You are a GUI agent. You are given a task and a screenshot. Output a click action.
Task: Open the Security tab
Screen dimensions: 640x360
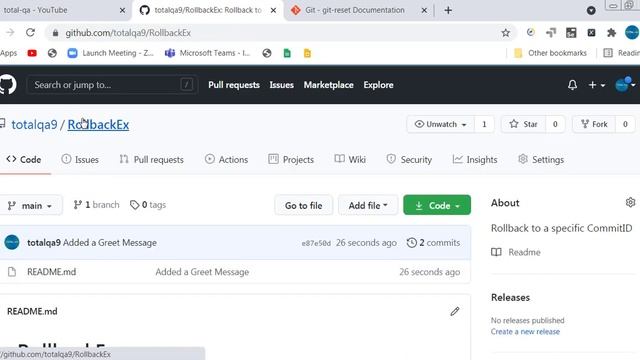tap(409, 160)
